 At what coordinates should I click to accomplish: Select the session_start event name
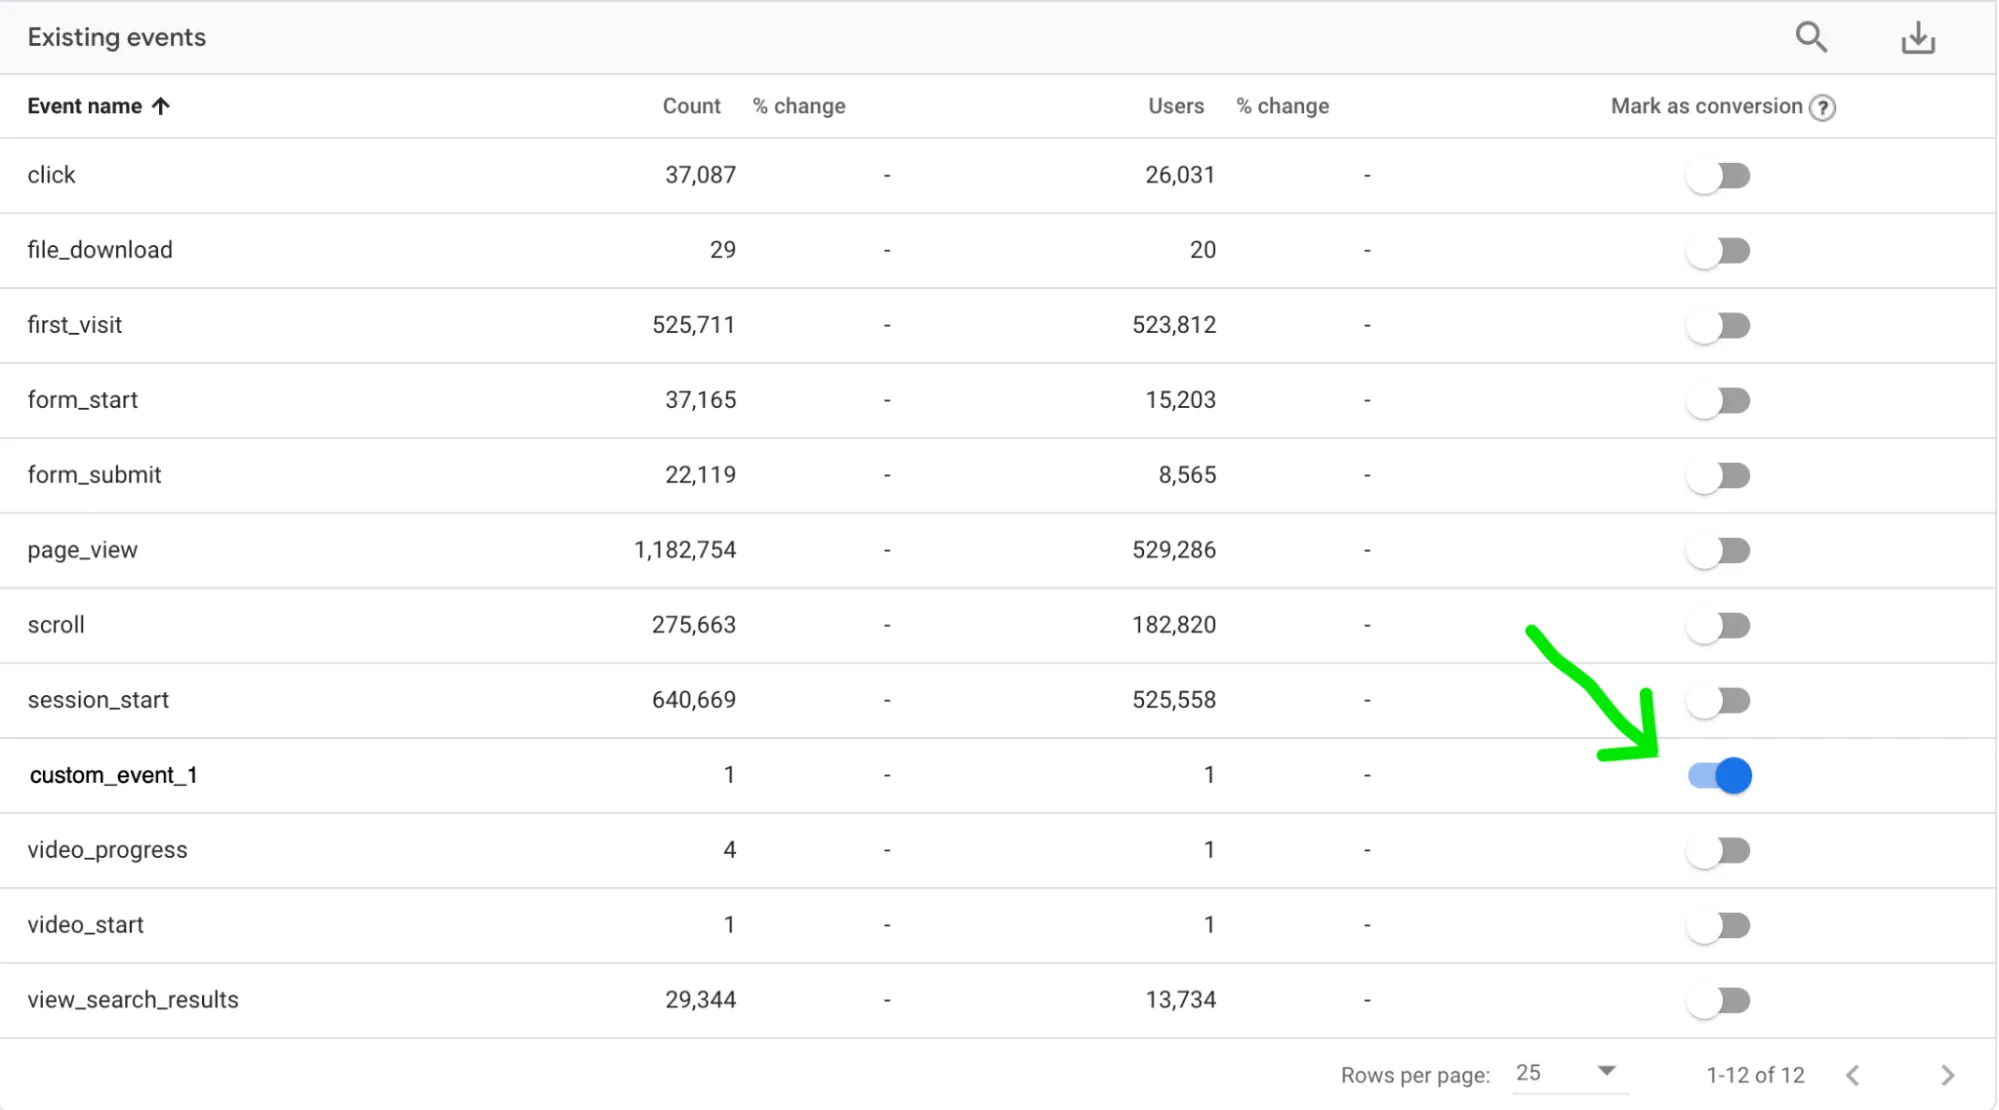pyautogui.click(x=98, y=700)
